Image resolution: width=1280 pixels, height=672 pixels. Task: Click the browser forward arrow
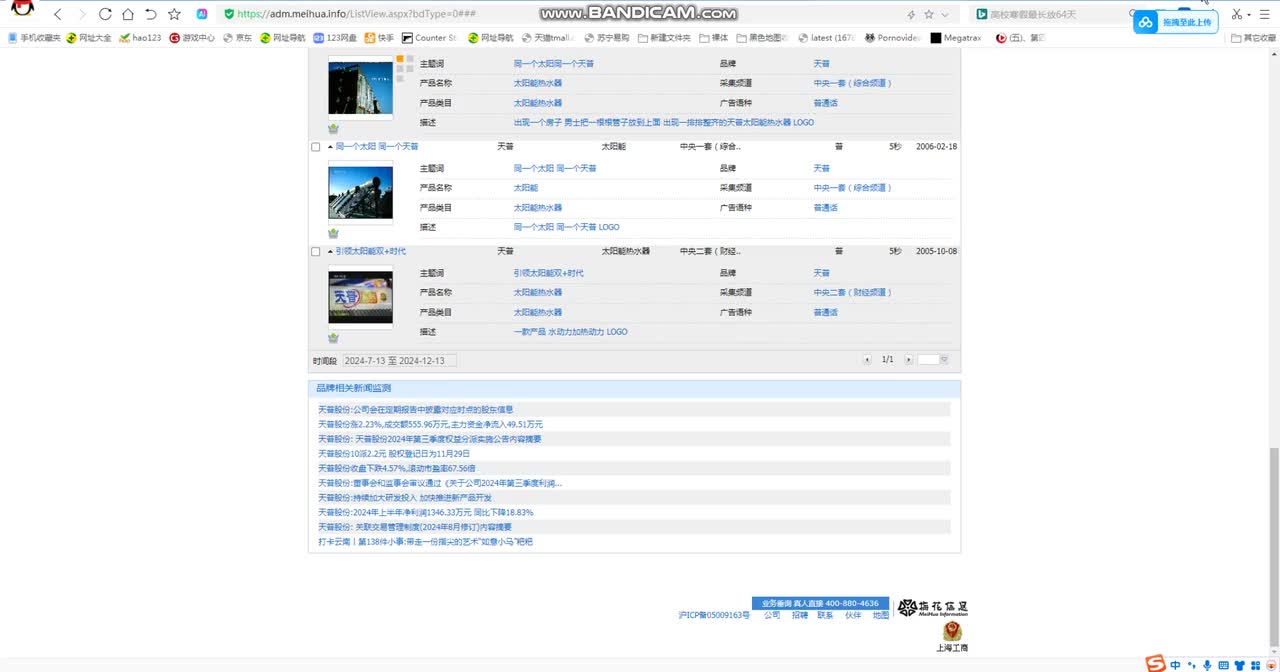click(x=81, y=14)
